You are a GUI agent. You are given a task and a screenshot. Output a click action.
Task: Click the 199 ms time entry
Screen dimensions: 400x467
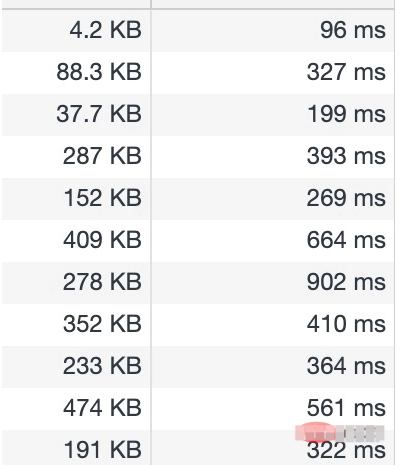[347, 114]
